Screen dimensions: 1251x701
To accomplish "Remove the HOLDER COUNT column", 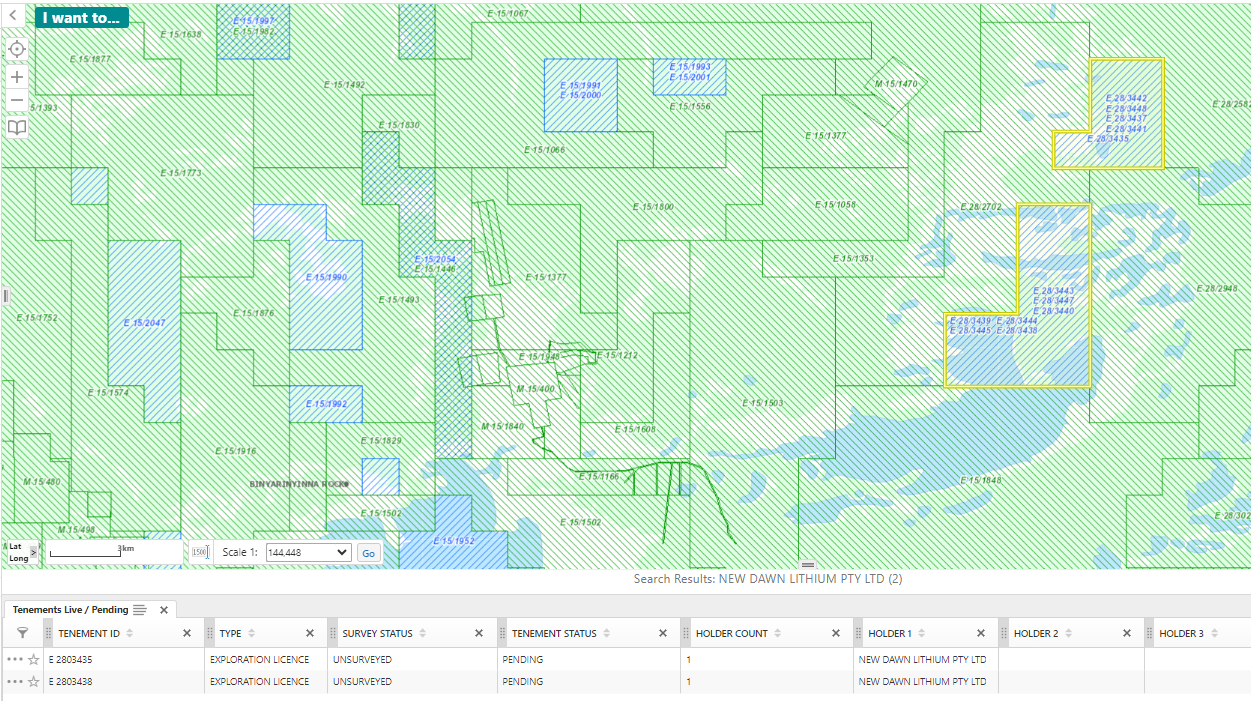I will click(836, 633).
